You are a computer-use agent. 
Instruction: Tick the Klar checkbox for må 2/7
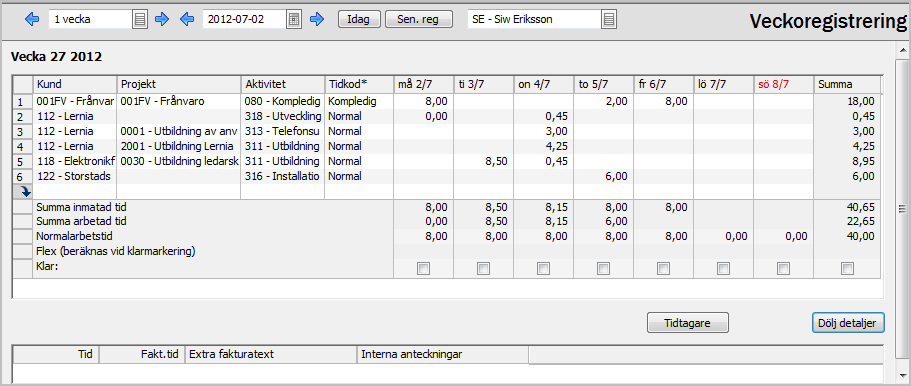(424, 268)
